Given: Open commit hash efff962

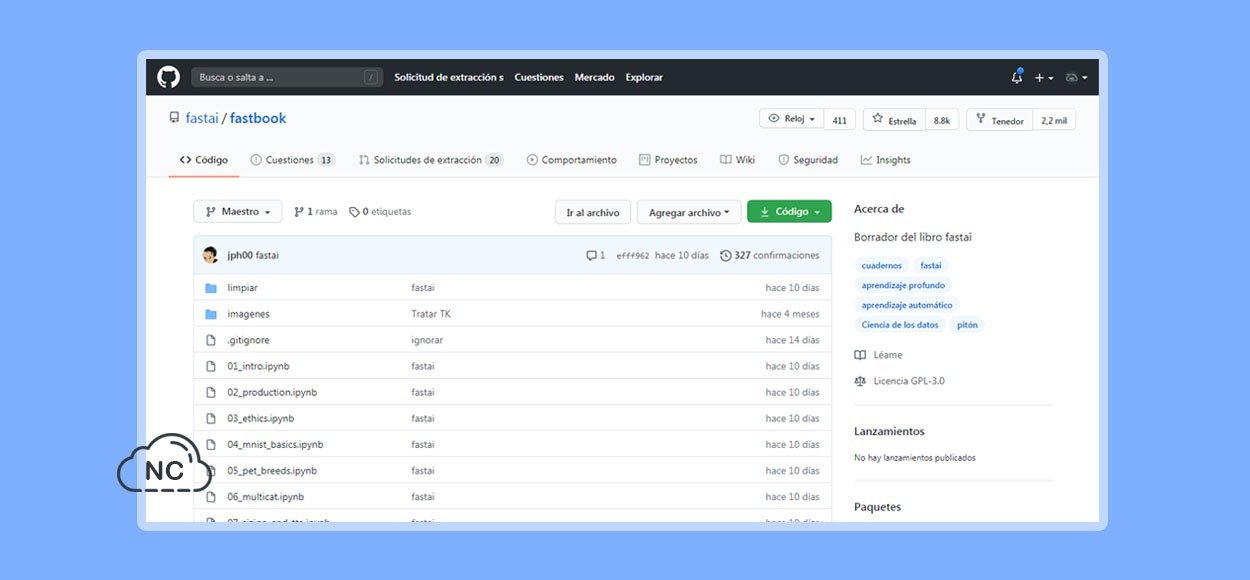Looking at the screenshot, I should pyautogui.click(x=633, y=256).
